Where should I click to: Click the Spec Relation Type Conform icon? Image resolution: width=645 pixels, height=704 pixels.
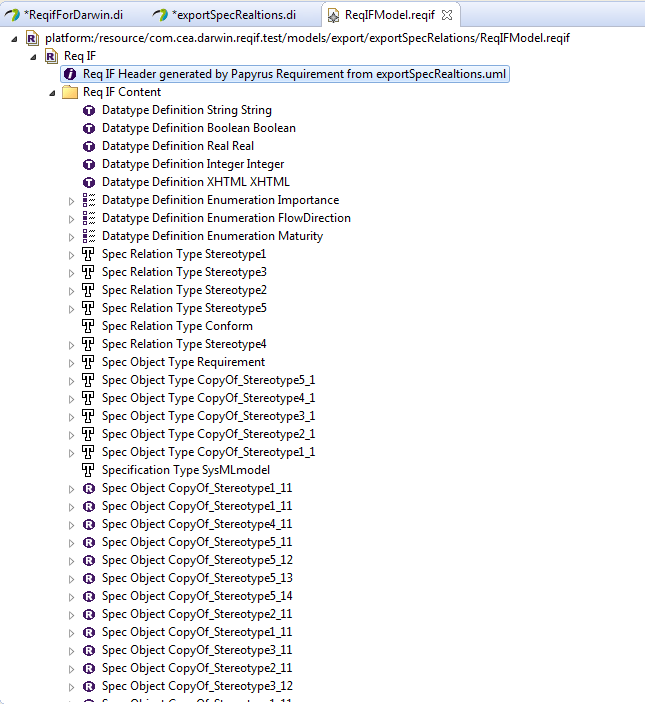point(88,326)
